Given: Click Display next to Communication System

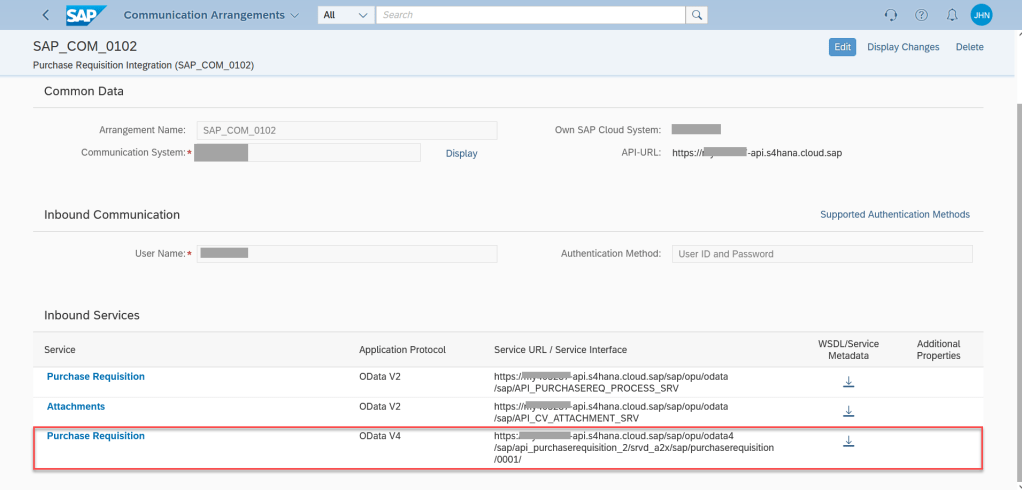Looking at the screenshot, I should pyautogui.click(x=461, y=153).
